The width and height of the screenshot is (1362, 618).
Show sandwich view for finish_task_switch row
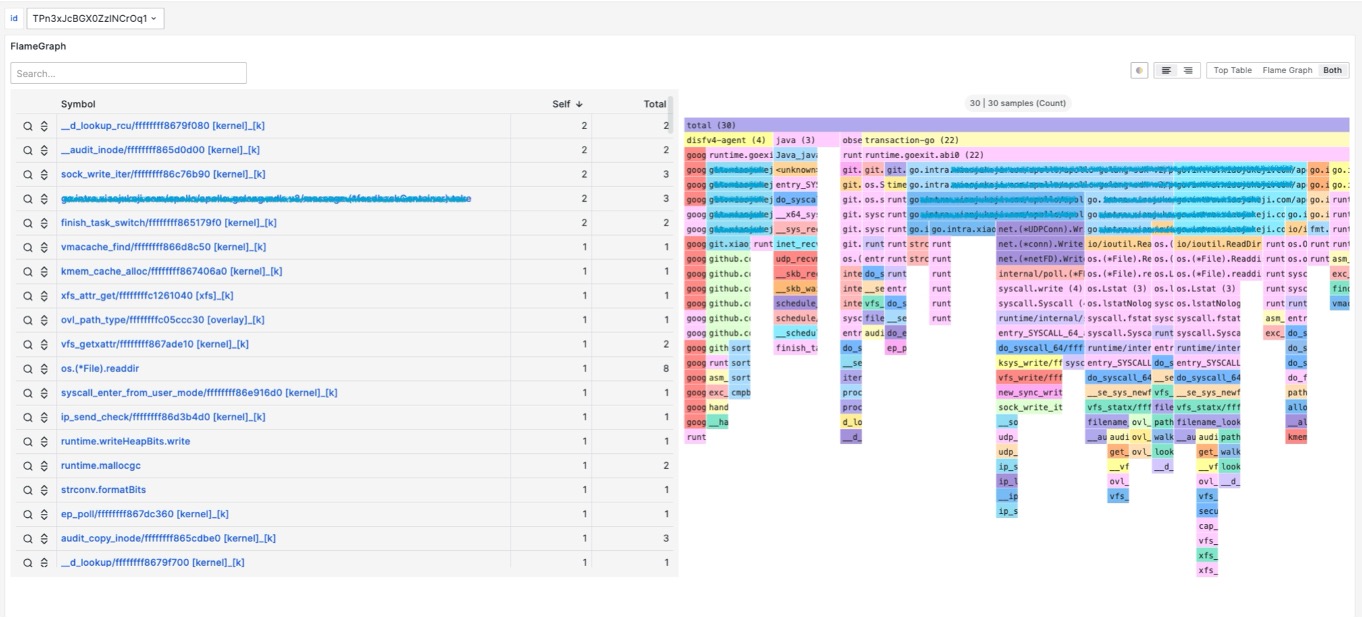pyautogui.click(x=44, y=223)
